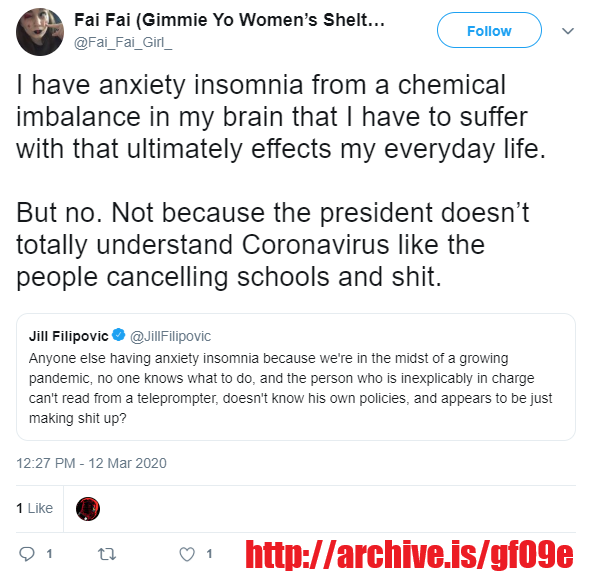This screenshot has width=595, height=572.
Task: Open Jill Filipovic's name in quoted tweet
Action: pos(69,336)
